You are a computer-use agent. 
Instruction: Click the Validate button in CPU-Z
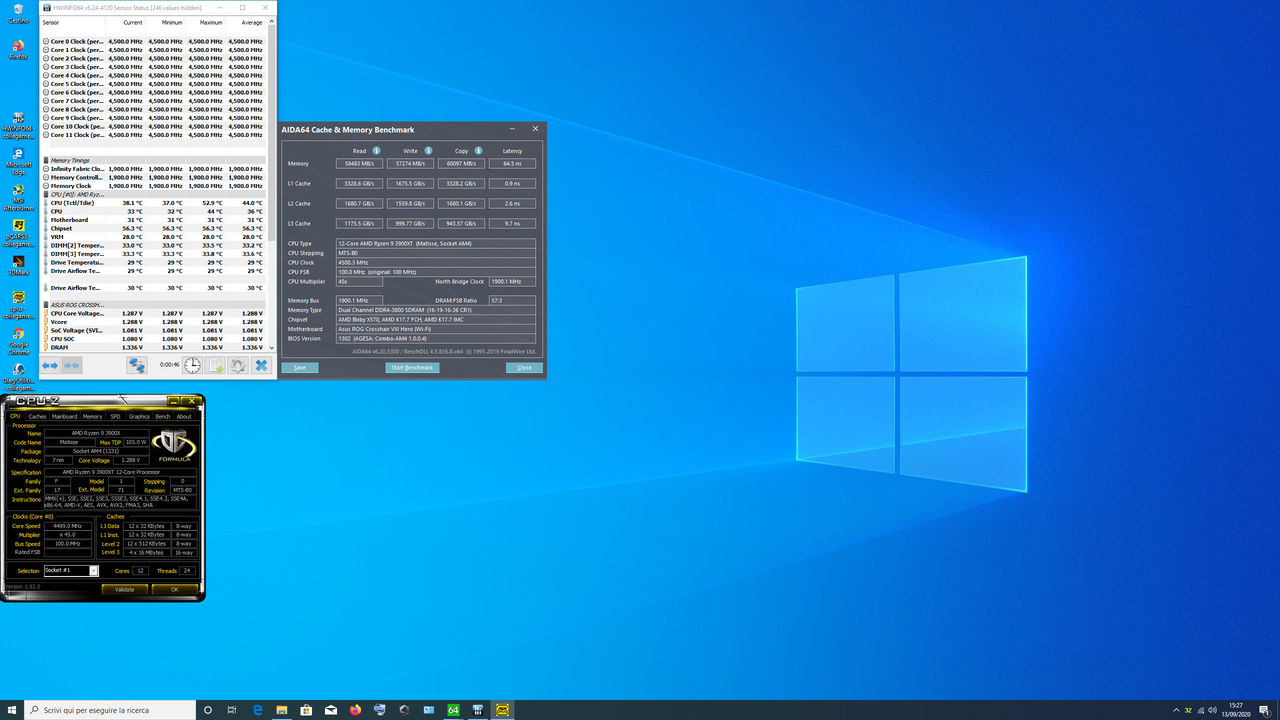(124, 589)
